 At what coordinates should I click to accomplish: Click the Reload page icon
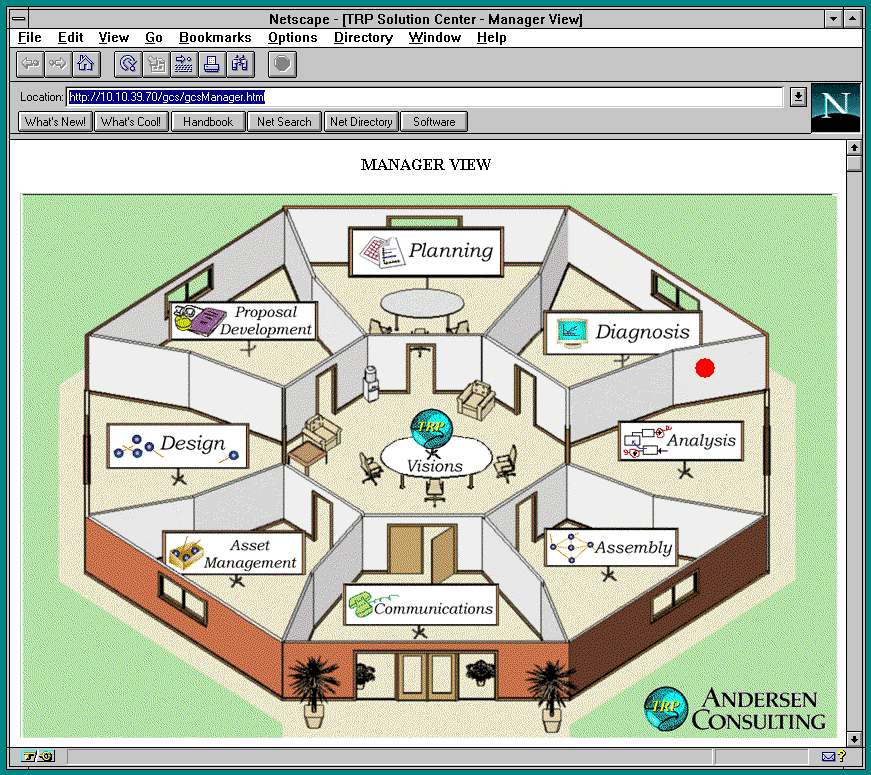click(128, 64)
